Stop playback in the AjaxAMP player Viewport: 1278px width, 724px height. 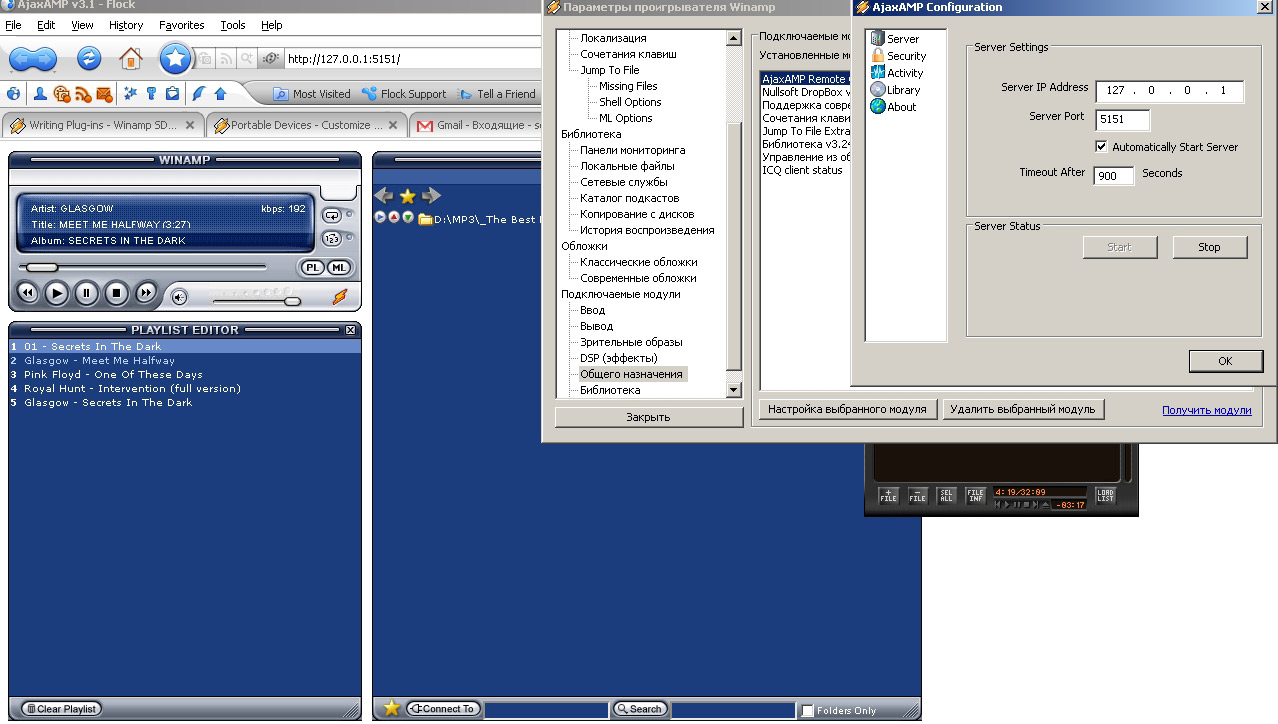point(116,293)
